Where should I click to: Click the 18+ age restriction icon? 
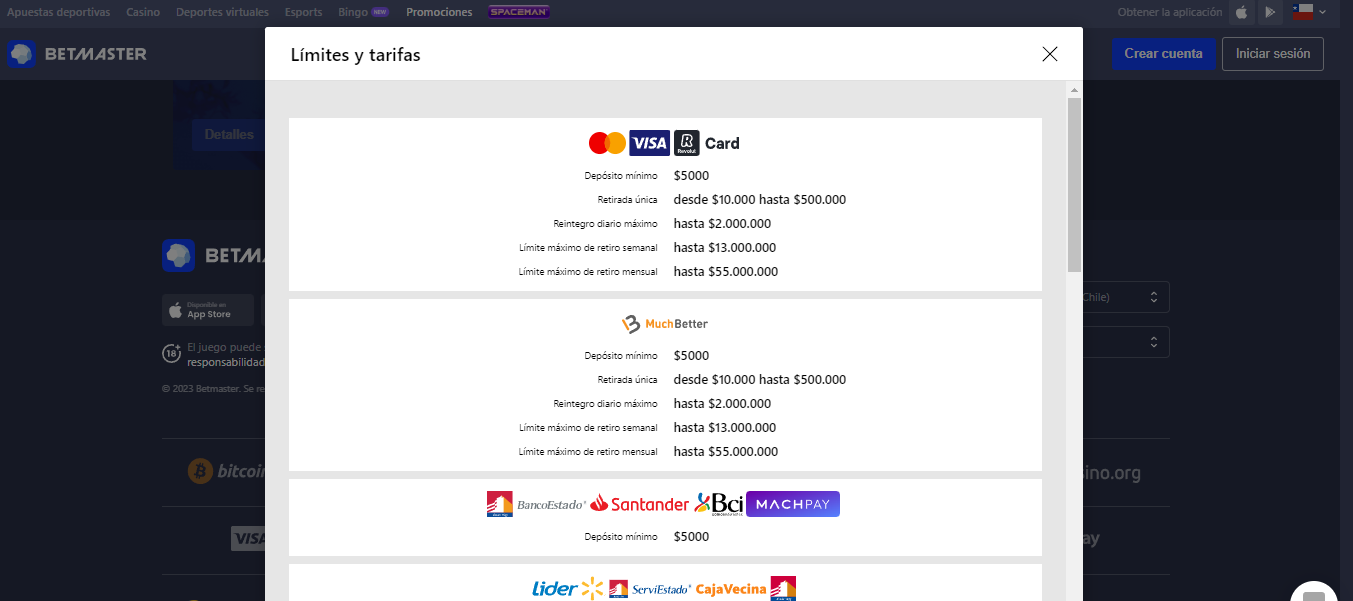(172, 353)
